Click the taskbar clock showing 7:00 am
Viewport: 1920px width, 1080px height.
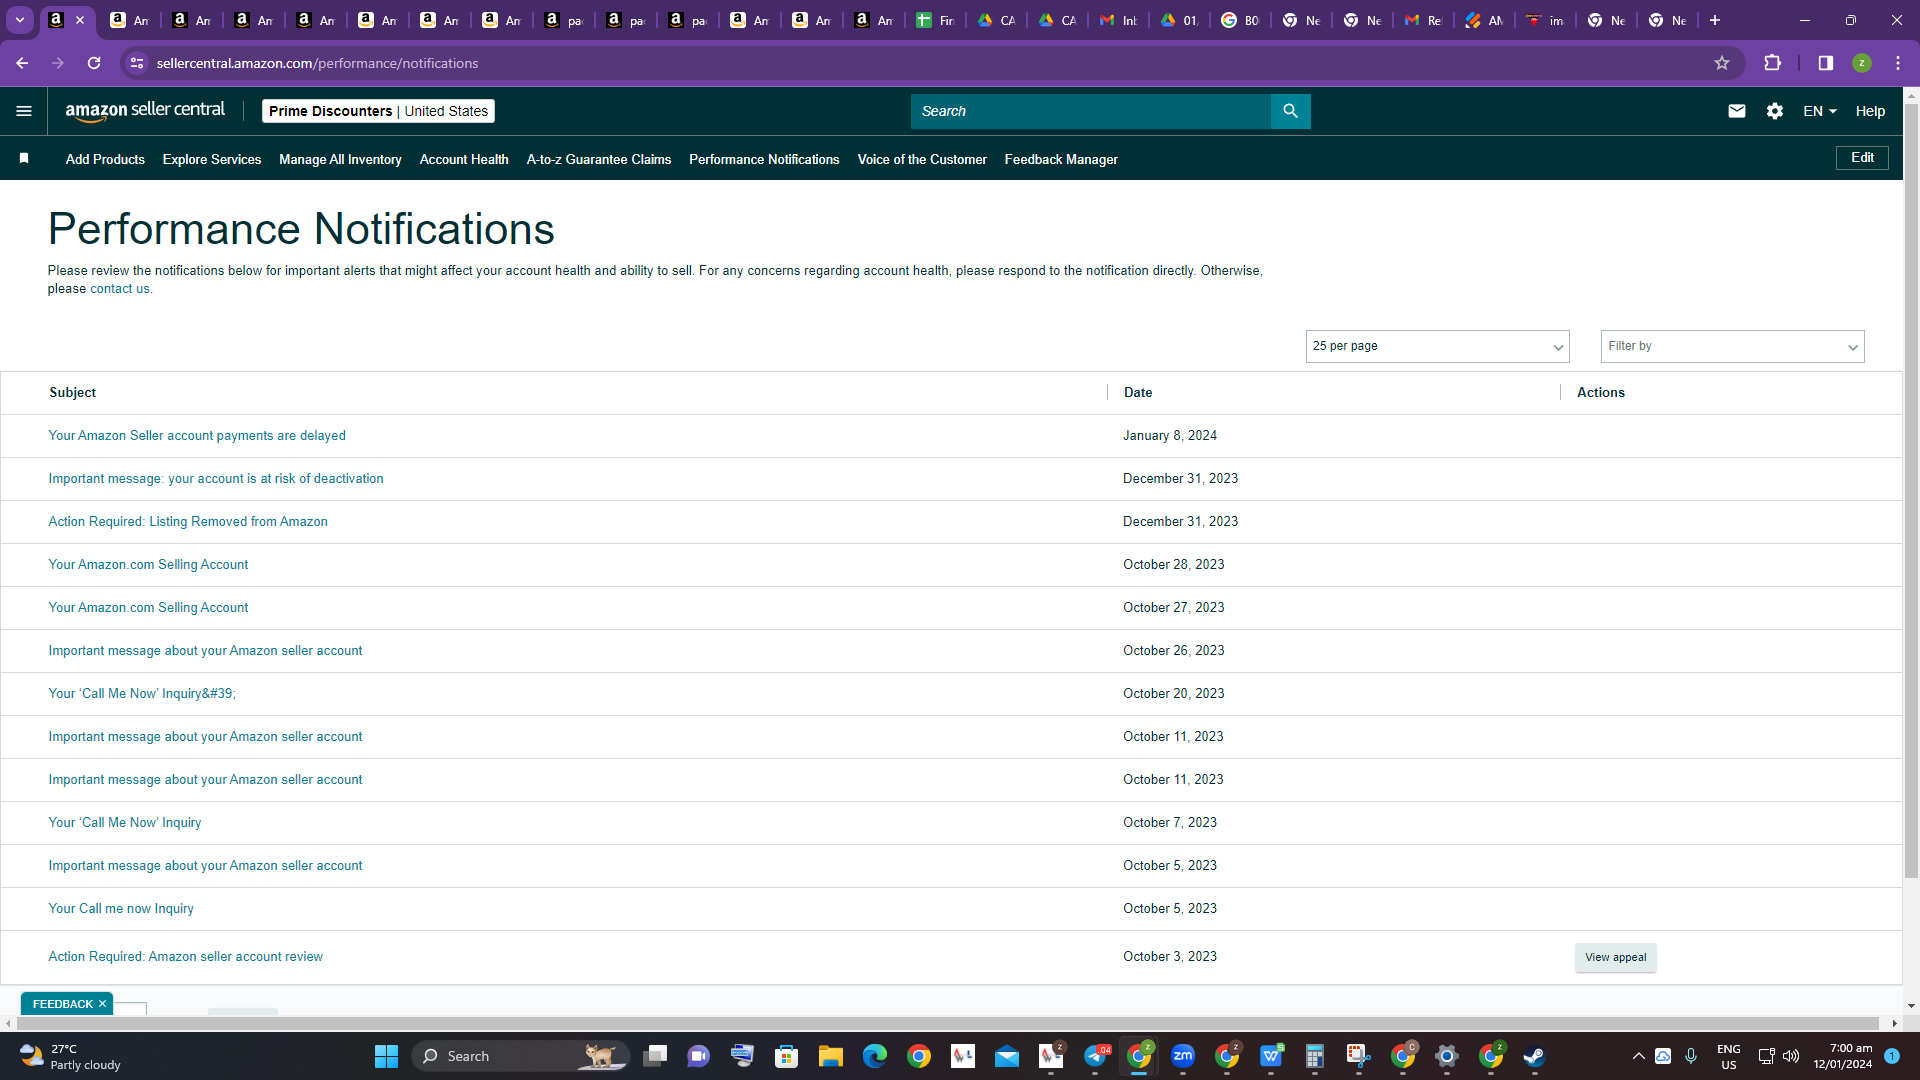[x=1842, y=1056]
